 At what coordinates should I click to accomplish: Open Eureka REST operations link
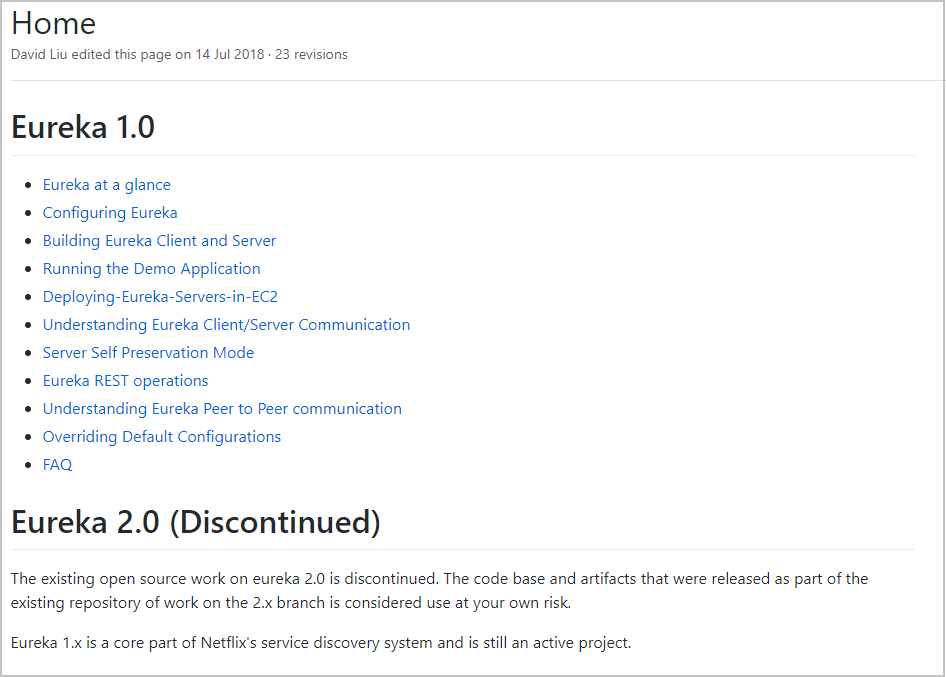(125, 381)
